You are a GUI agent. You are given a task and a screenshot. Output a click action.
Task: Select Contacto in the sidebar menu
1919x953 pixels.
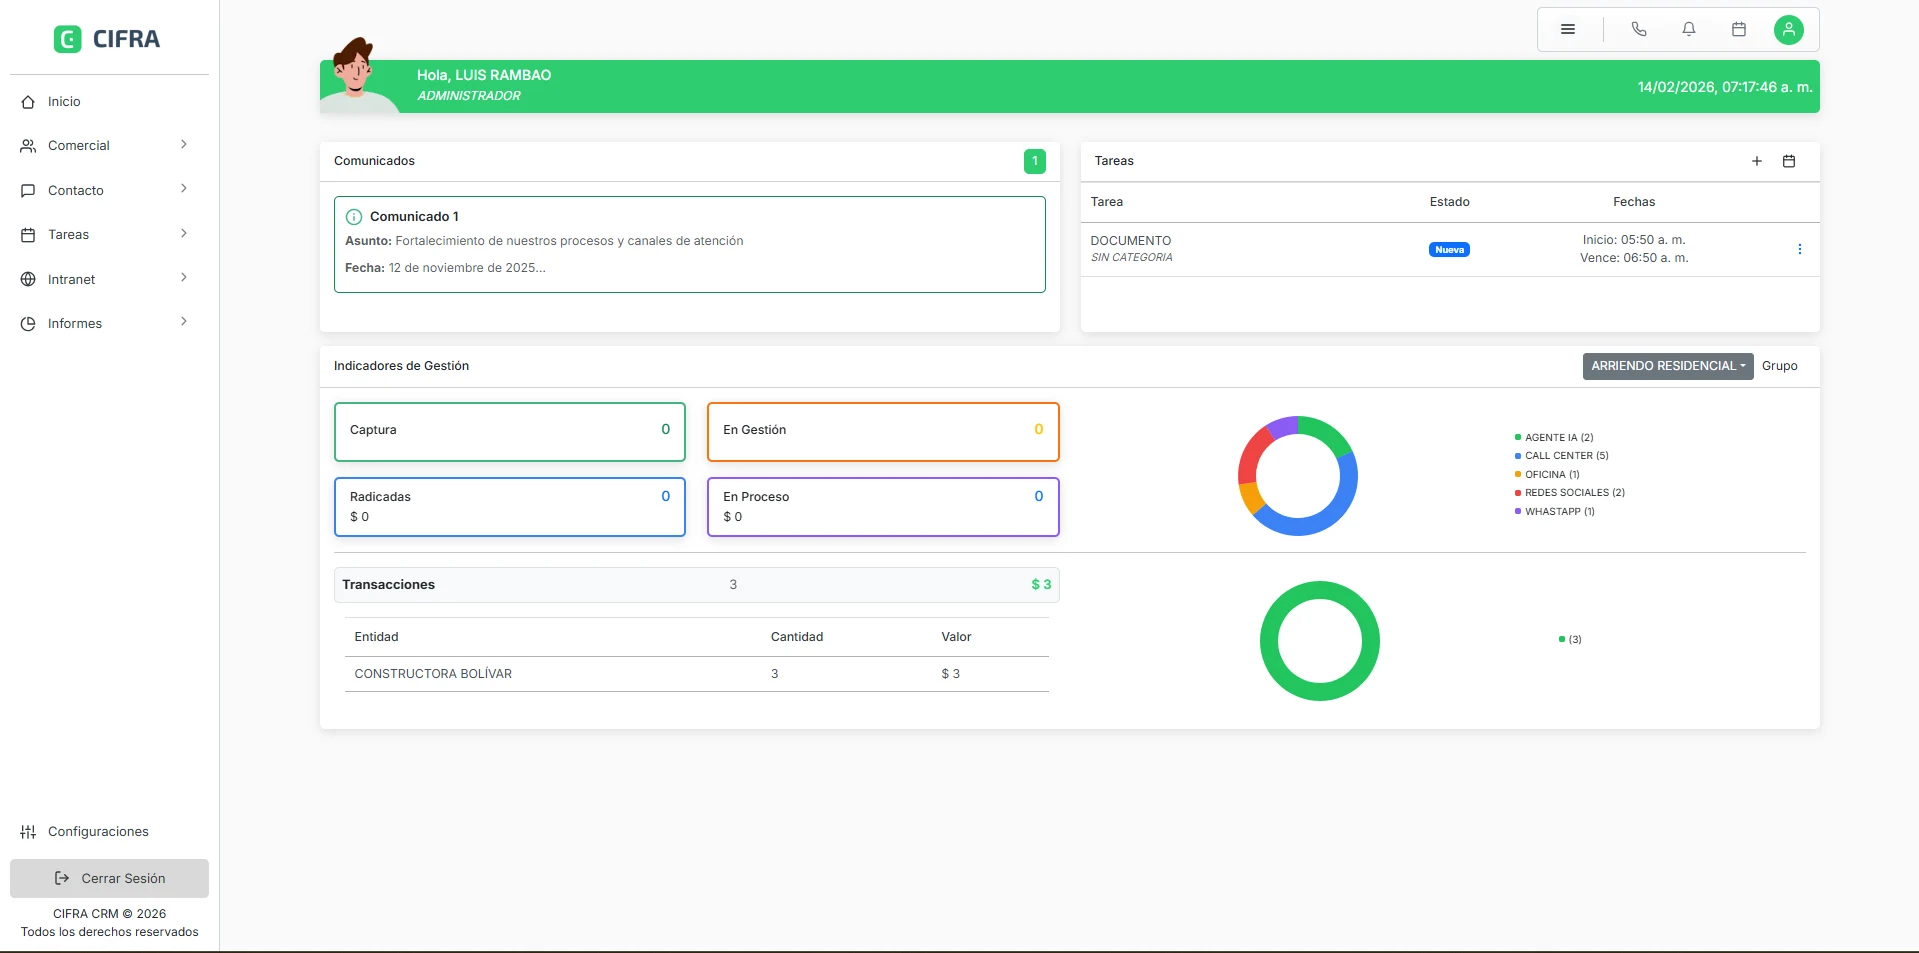click(x=76, y=190)
